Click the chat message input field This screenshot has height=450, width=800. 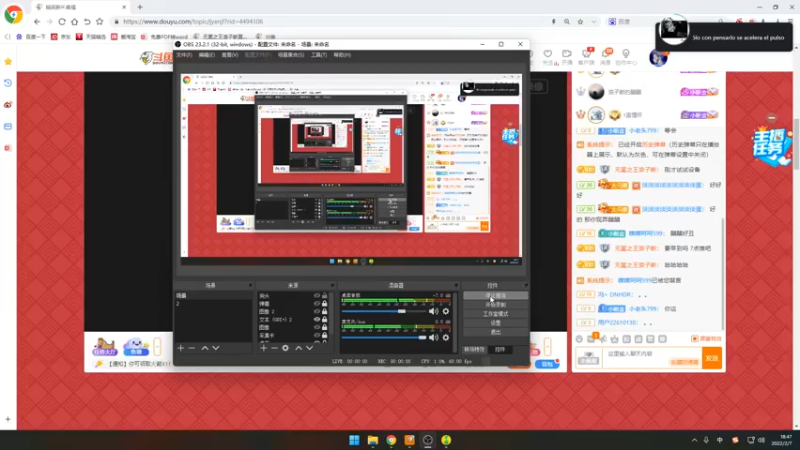coord(652,358)
